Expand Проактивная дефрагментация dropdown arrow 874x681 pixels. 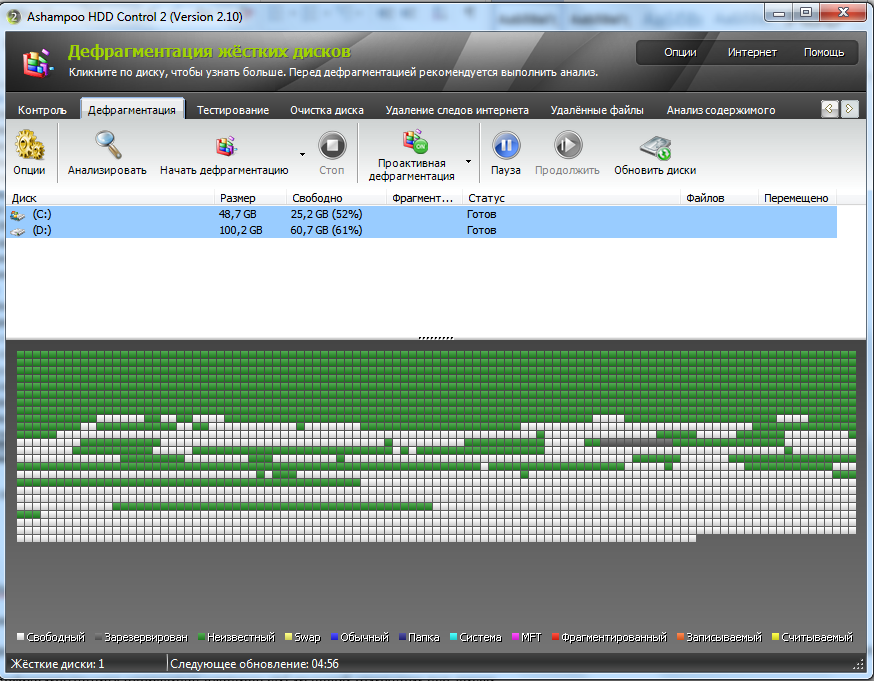[468, 162]
